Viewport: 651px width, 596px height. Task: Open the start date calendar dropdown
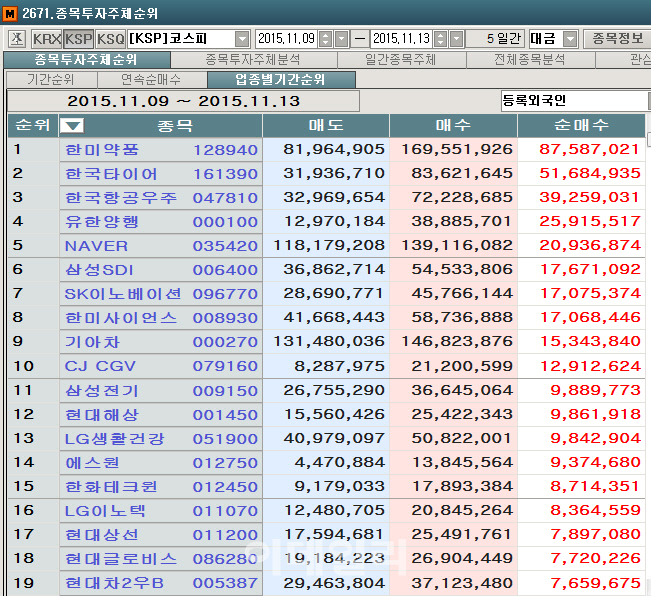[342, 39]
